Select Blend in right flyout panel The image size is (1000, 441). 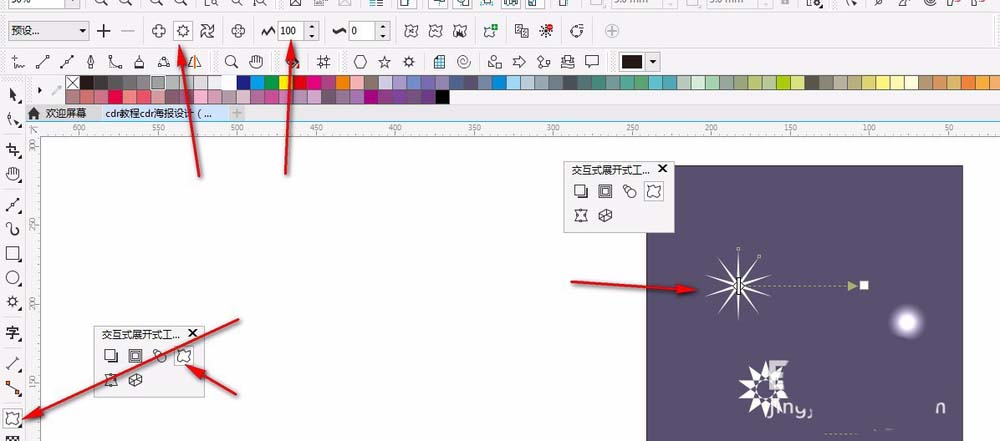click(629, 191)
